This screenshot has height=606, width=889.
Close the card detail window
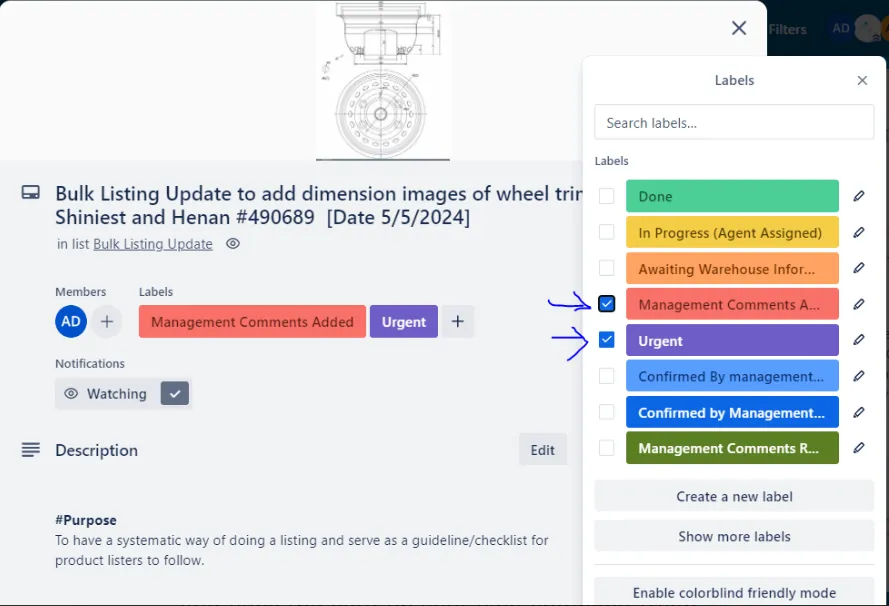tap(738, 28)
